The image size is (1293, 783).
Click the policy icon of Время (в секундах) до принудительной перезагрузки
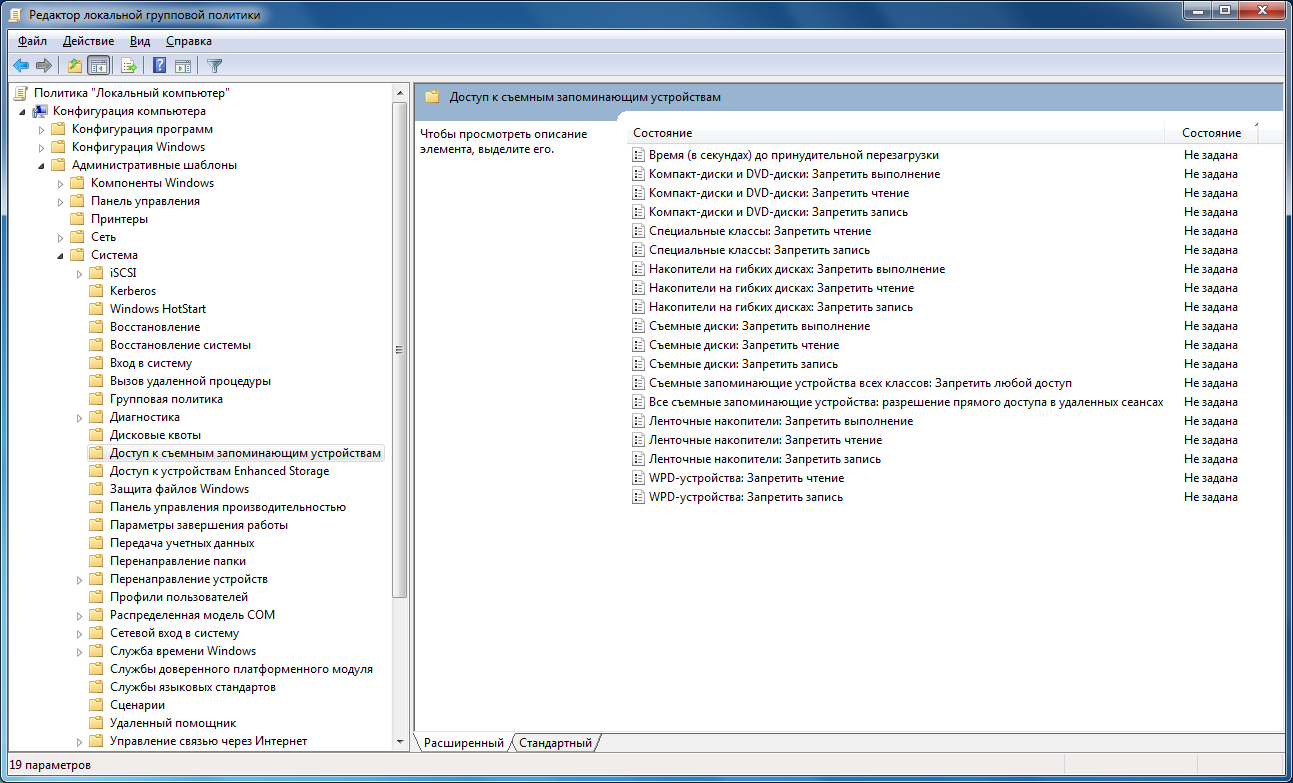tap(639, 155)
